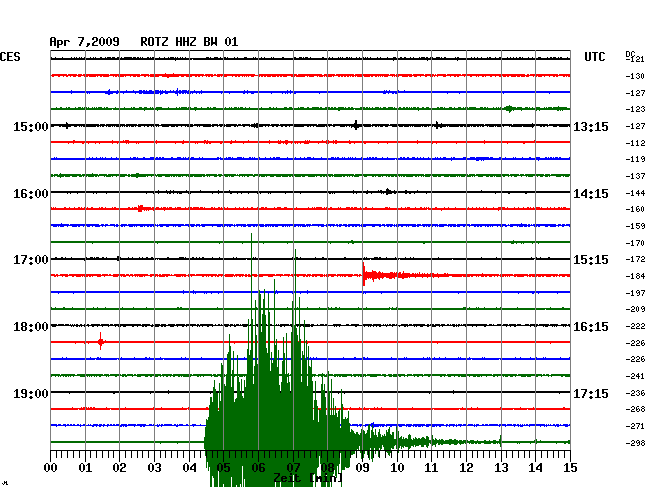Click the "18:00" local time label
Image resolution: width=650 pixels, height=494 pixels.
tap(31, 327)
